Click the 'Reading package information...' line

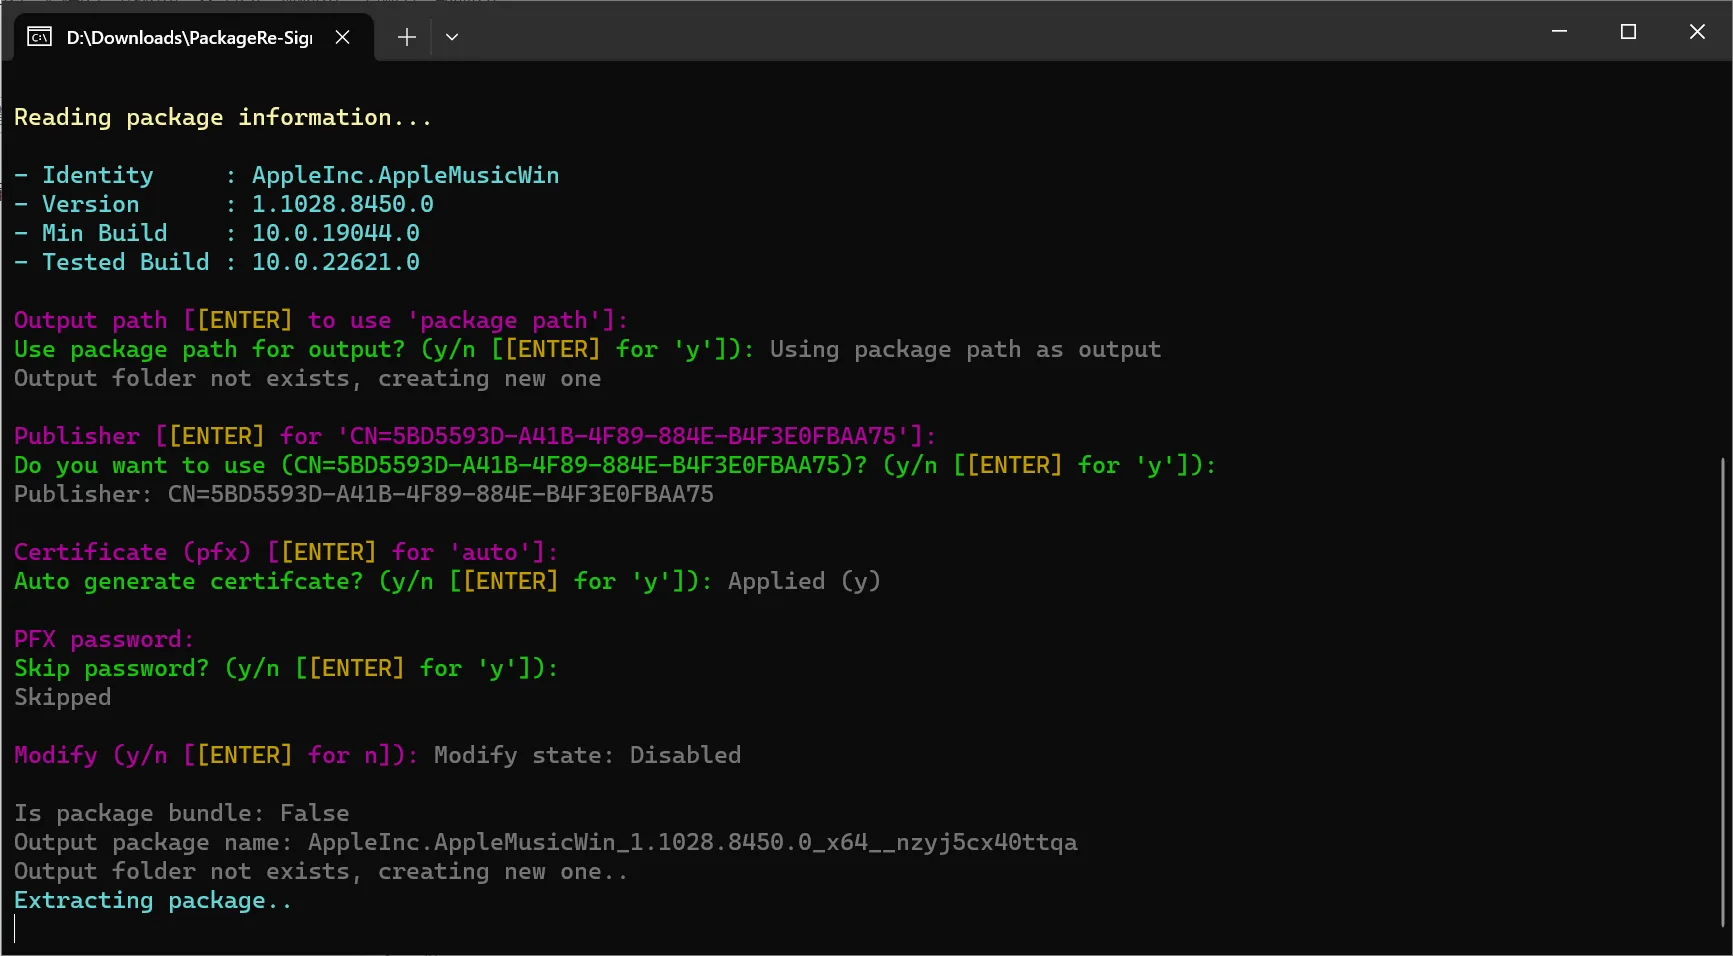click(x=223, y=117)
